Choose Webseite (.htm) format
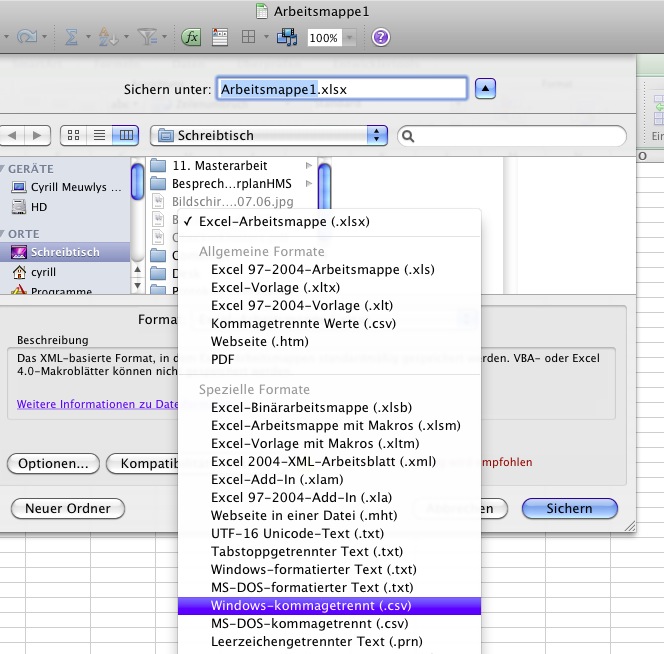This screenshot has height=654, width=664. pyautogui.click(x=329, y=341)
